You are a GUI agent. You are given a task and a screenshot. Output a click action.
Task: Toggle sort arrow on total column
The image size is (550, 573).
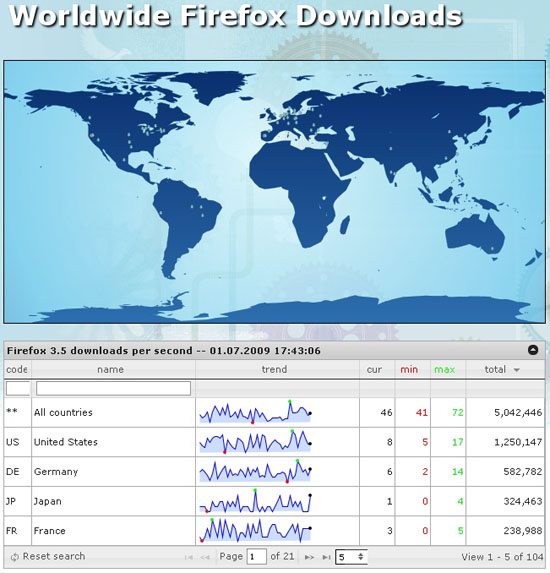point(516,370)
